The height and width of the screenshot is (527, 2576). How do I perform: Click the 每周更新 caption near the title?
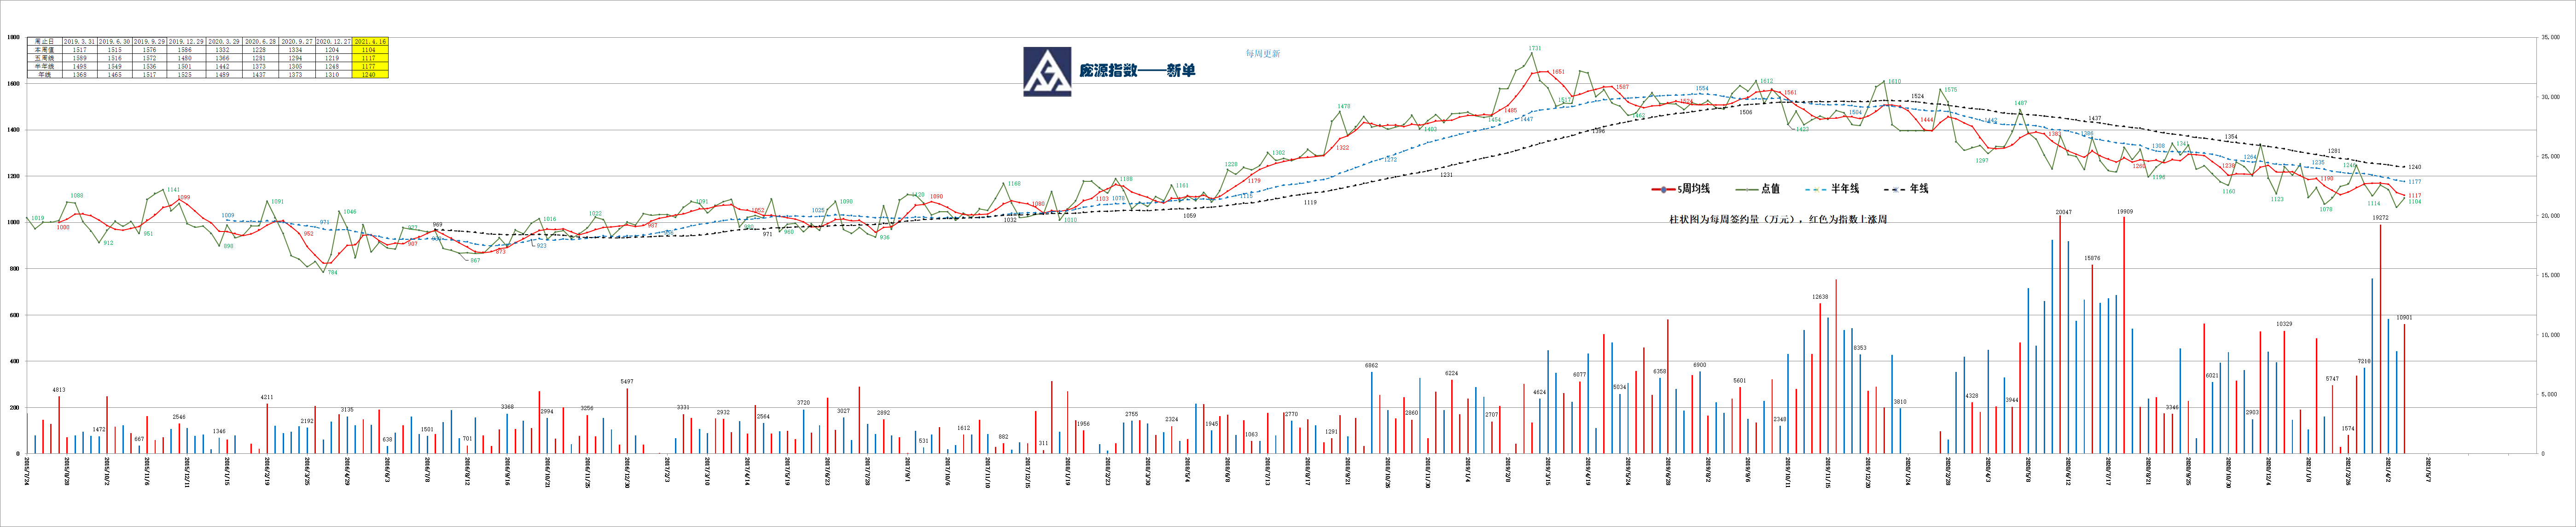tap(1263, 54)
